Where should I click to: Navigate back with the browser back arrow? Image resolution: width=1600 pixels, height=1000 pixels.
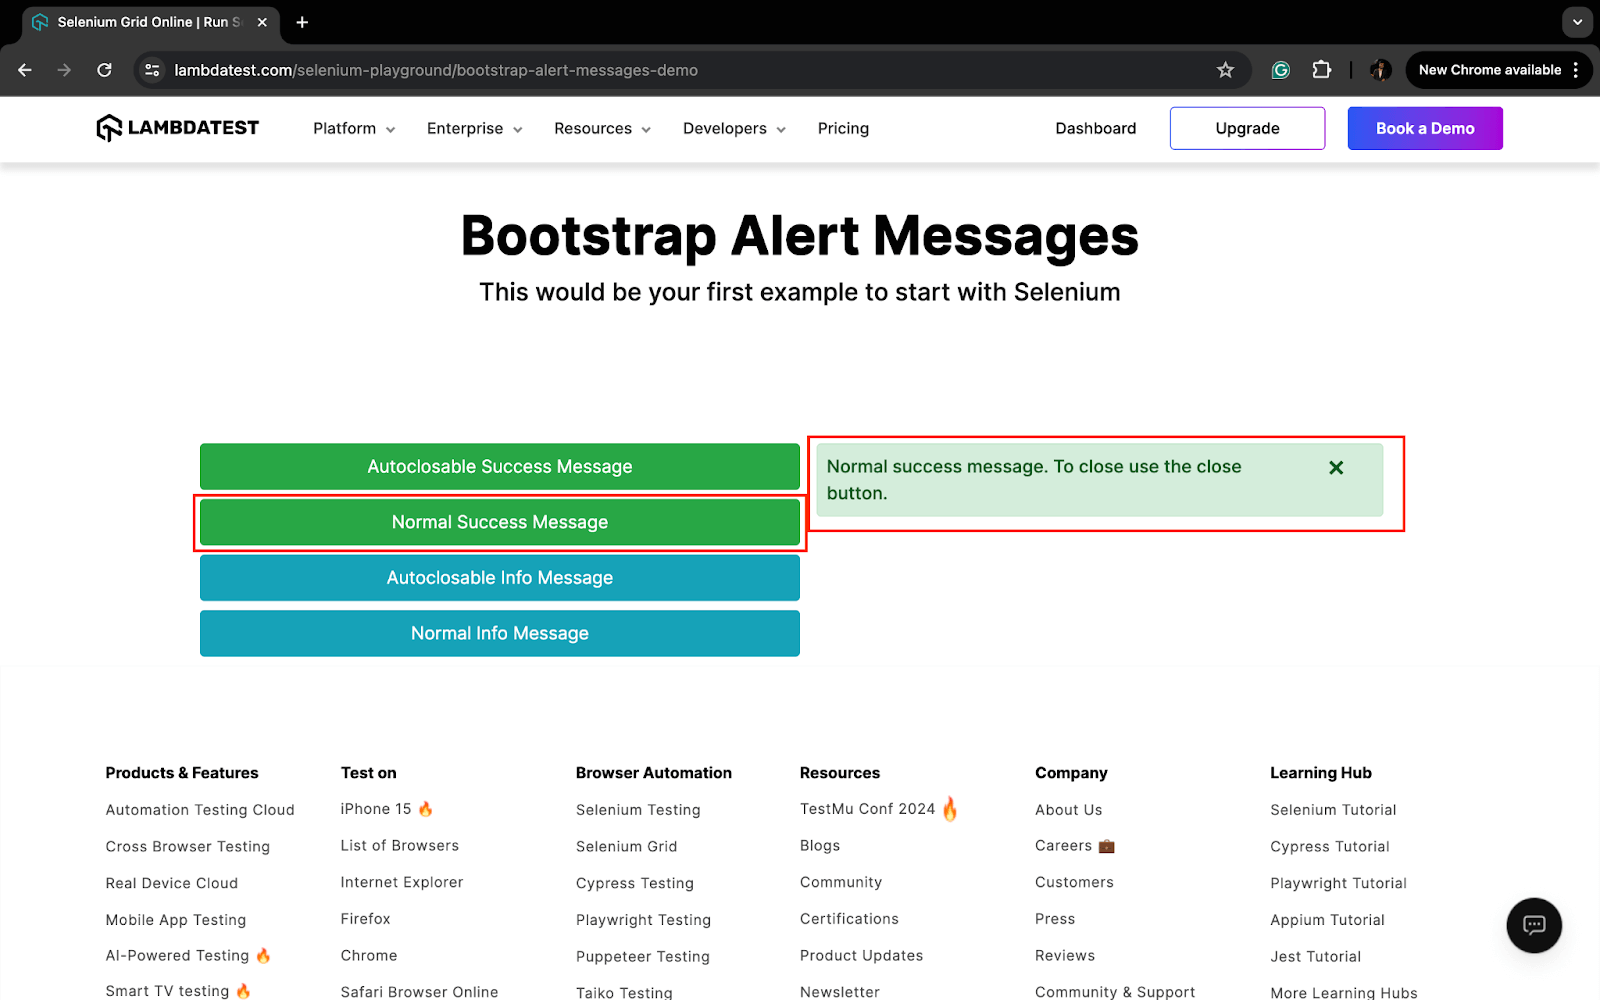click(x=24, y=70)
